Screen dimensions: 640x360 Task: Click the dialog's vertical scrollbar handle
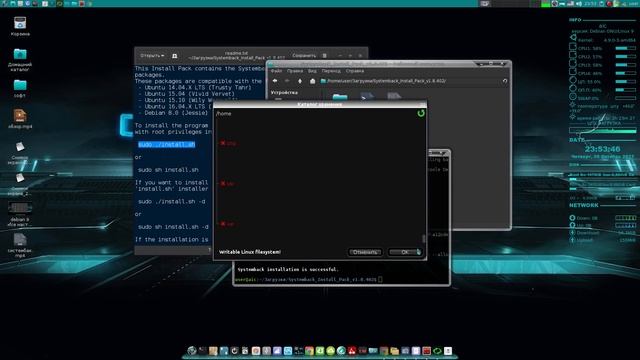click(x=424, y=238)
